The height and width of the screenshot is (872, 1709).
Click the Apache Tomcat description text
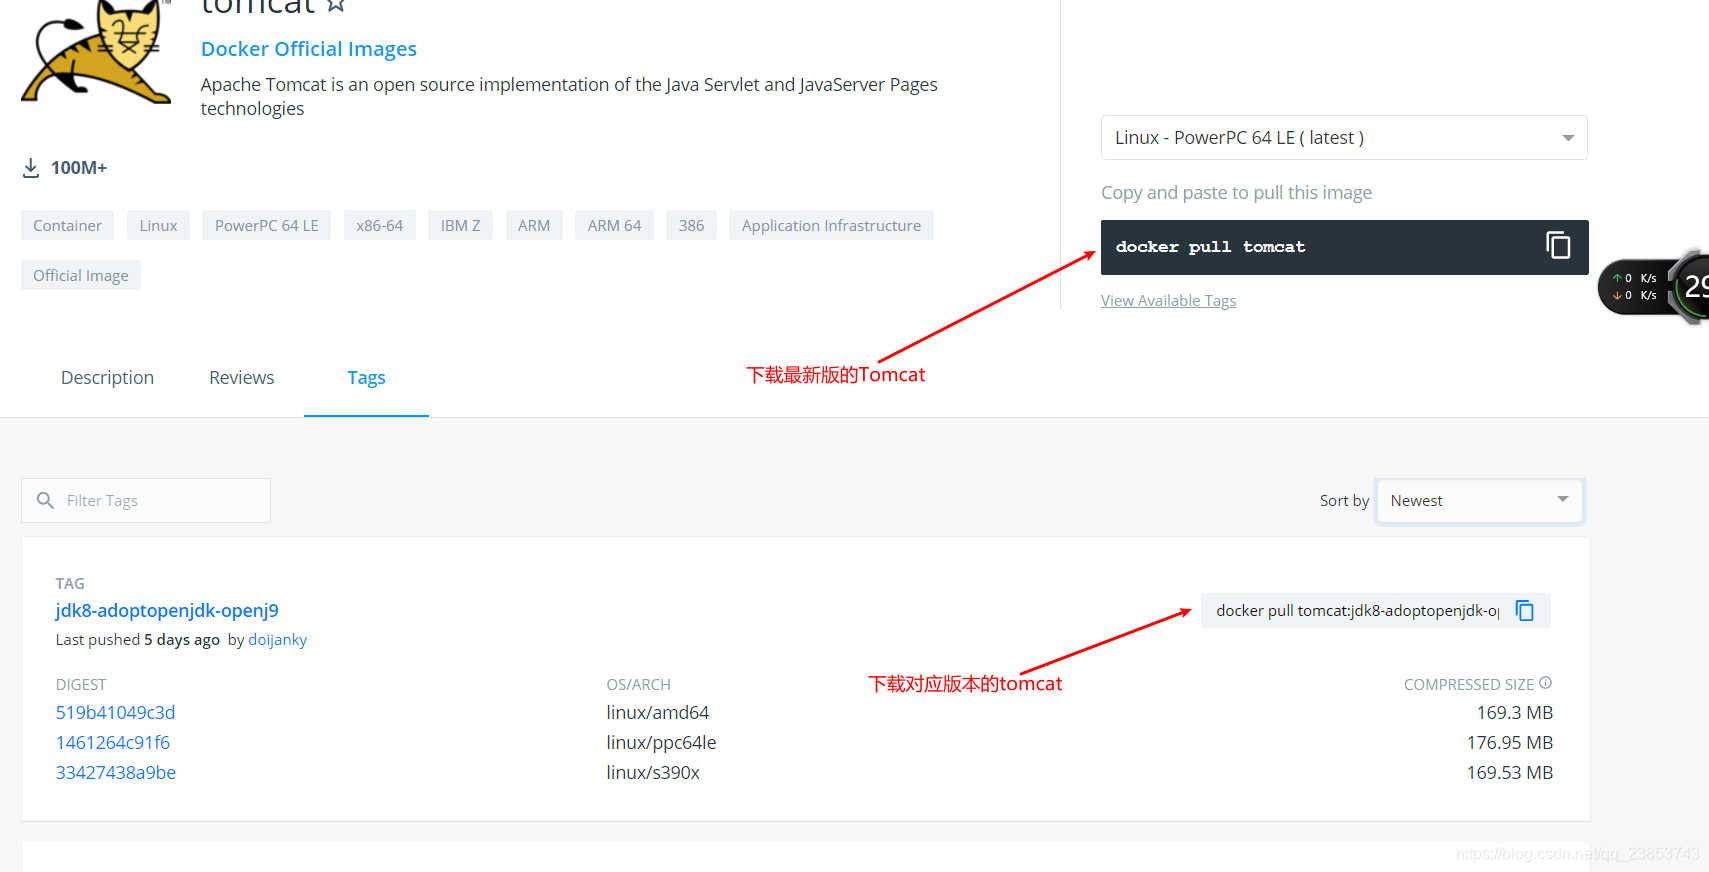click(569, 97)
